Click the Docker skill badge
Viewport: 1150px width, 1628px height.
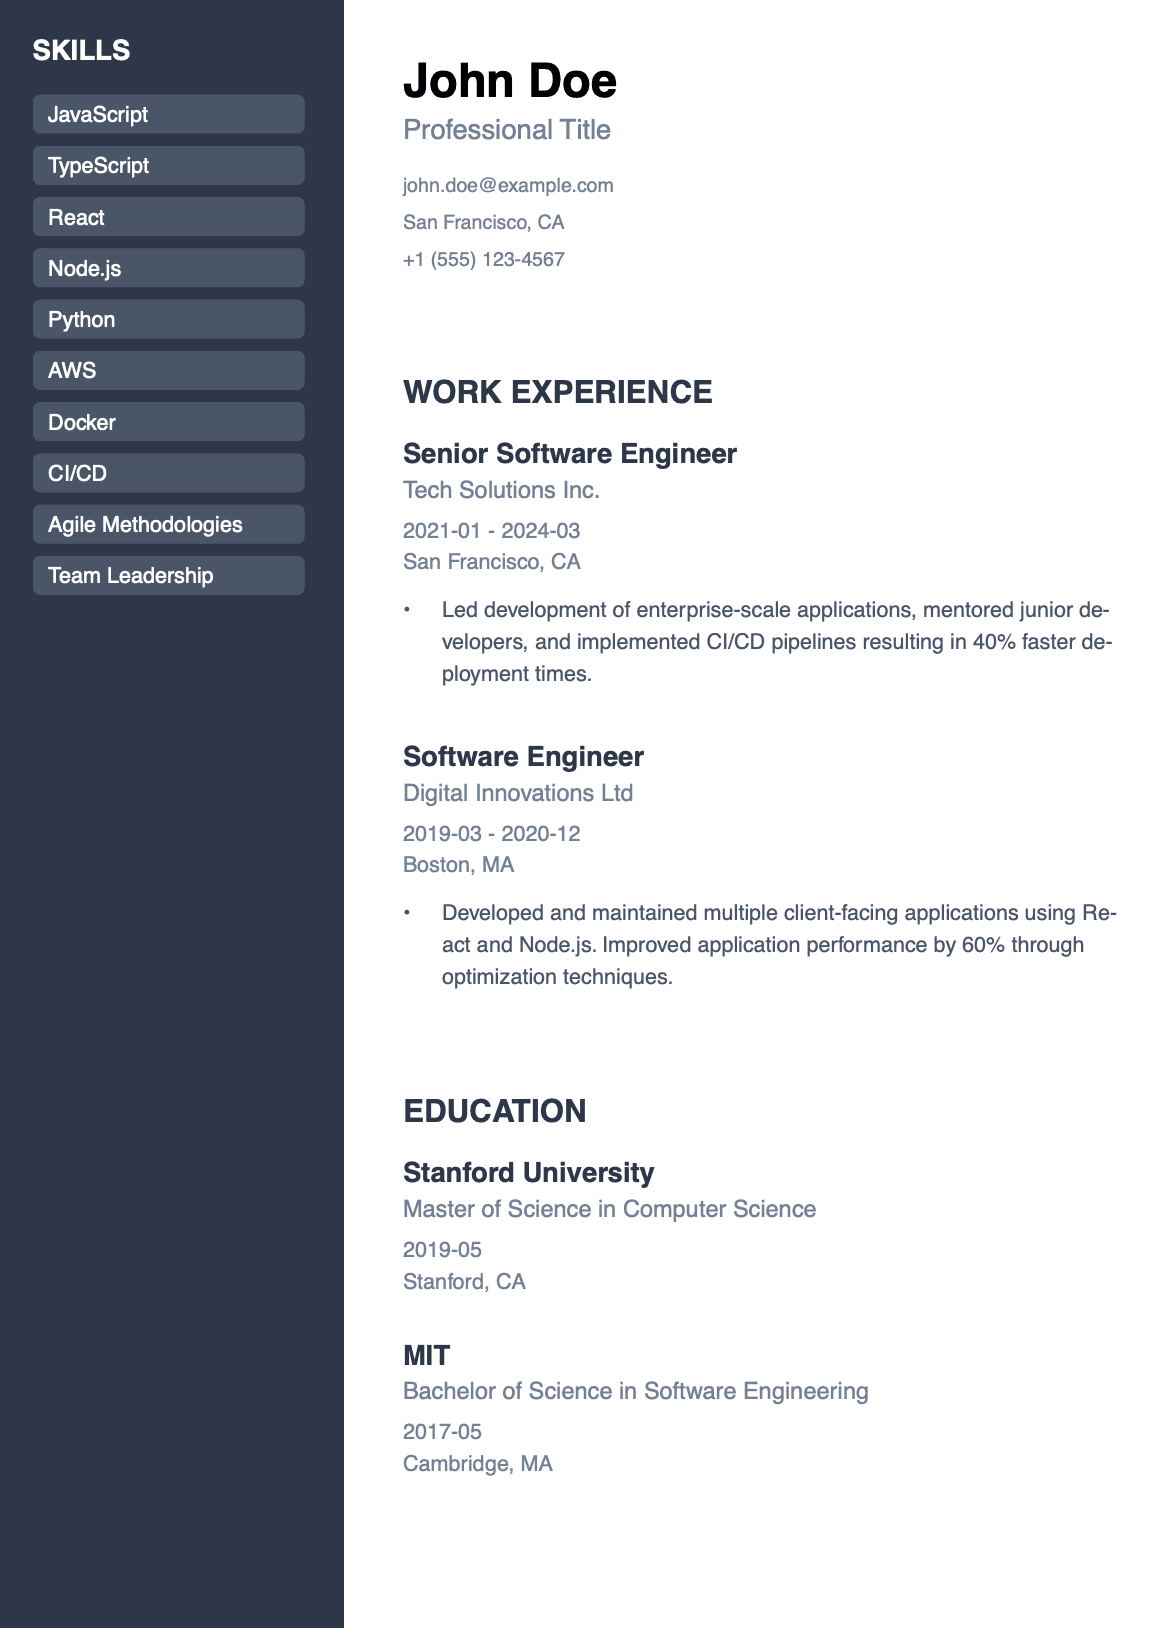[x=168, y=422]
